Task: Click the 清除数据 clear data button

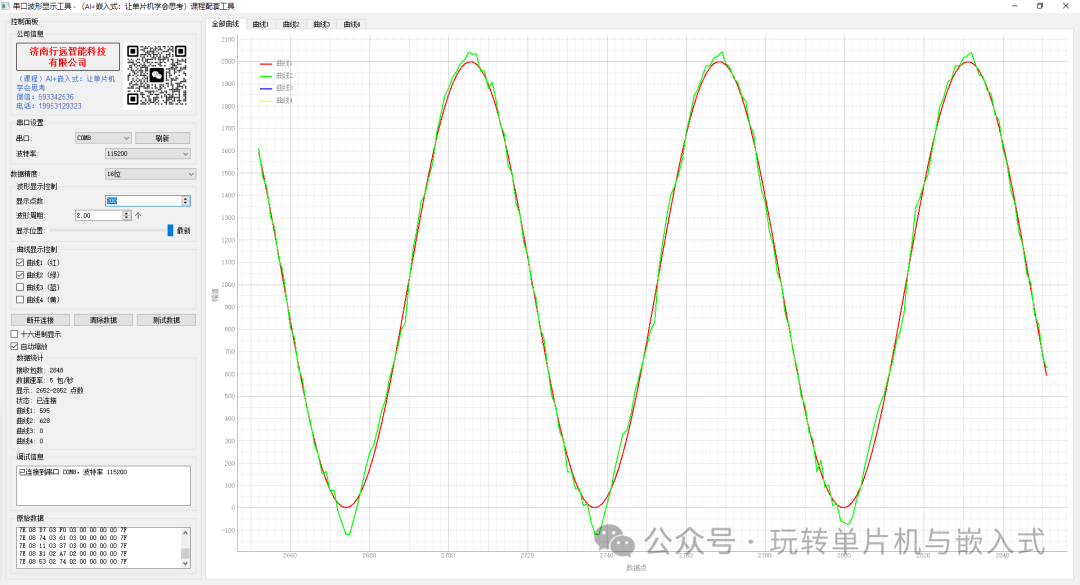Action: coord(103,320)
